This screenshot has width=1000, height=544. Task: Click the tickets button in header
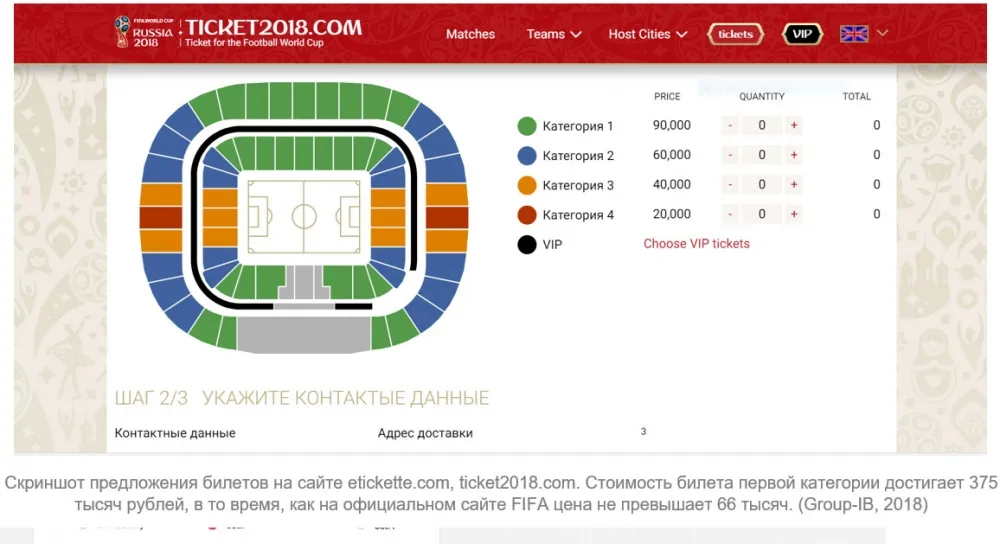(735, 34)
